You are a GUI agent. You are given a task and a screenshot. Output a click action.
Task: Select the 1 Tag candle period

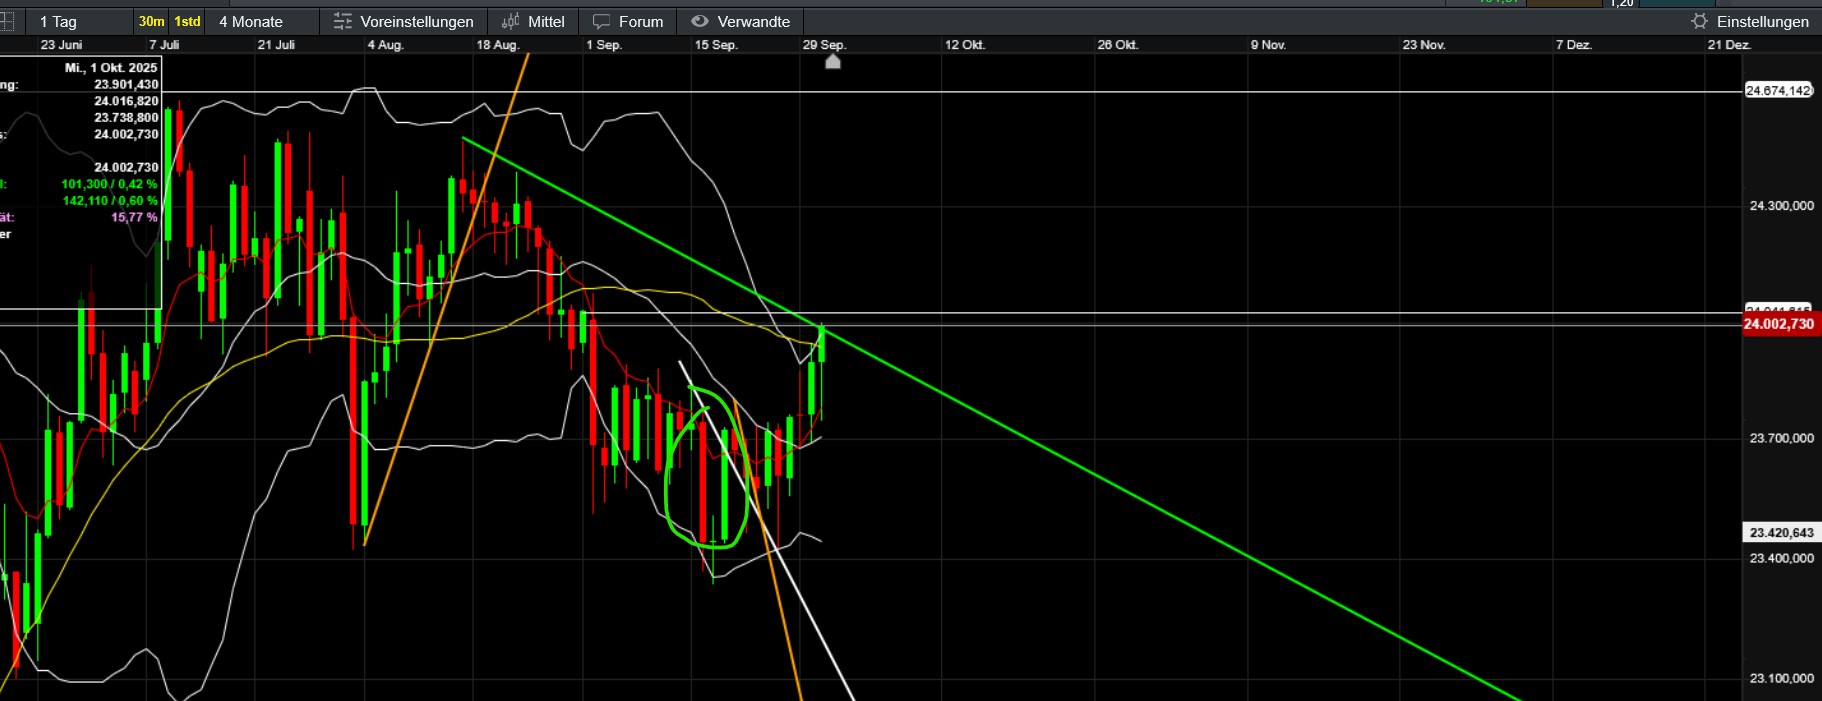pos(58,21)
